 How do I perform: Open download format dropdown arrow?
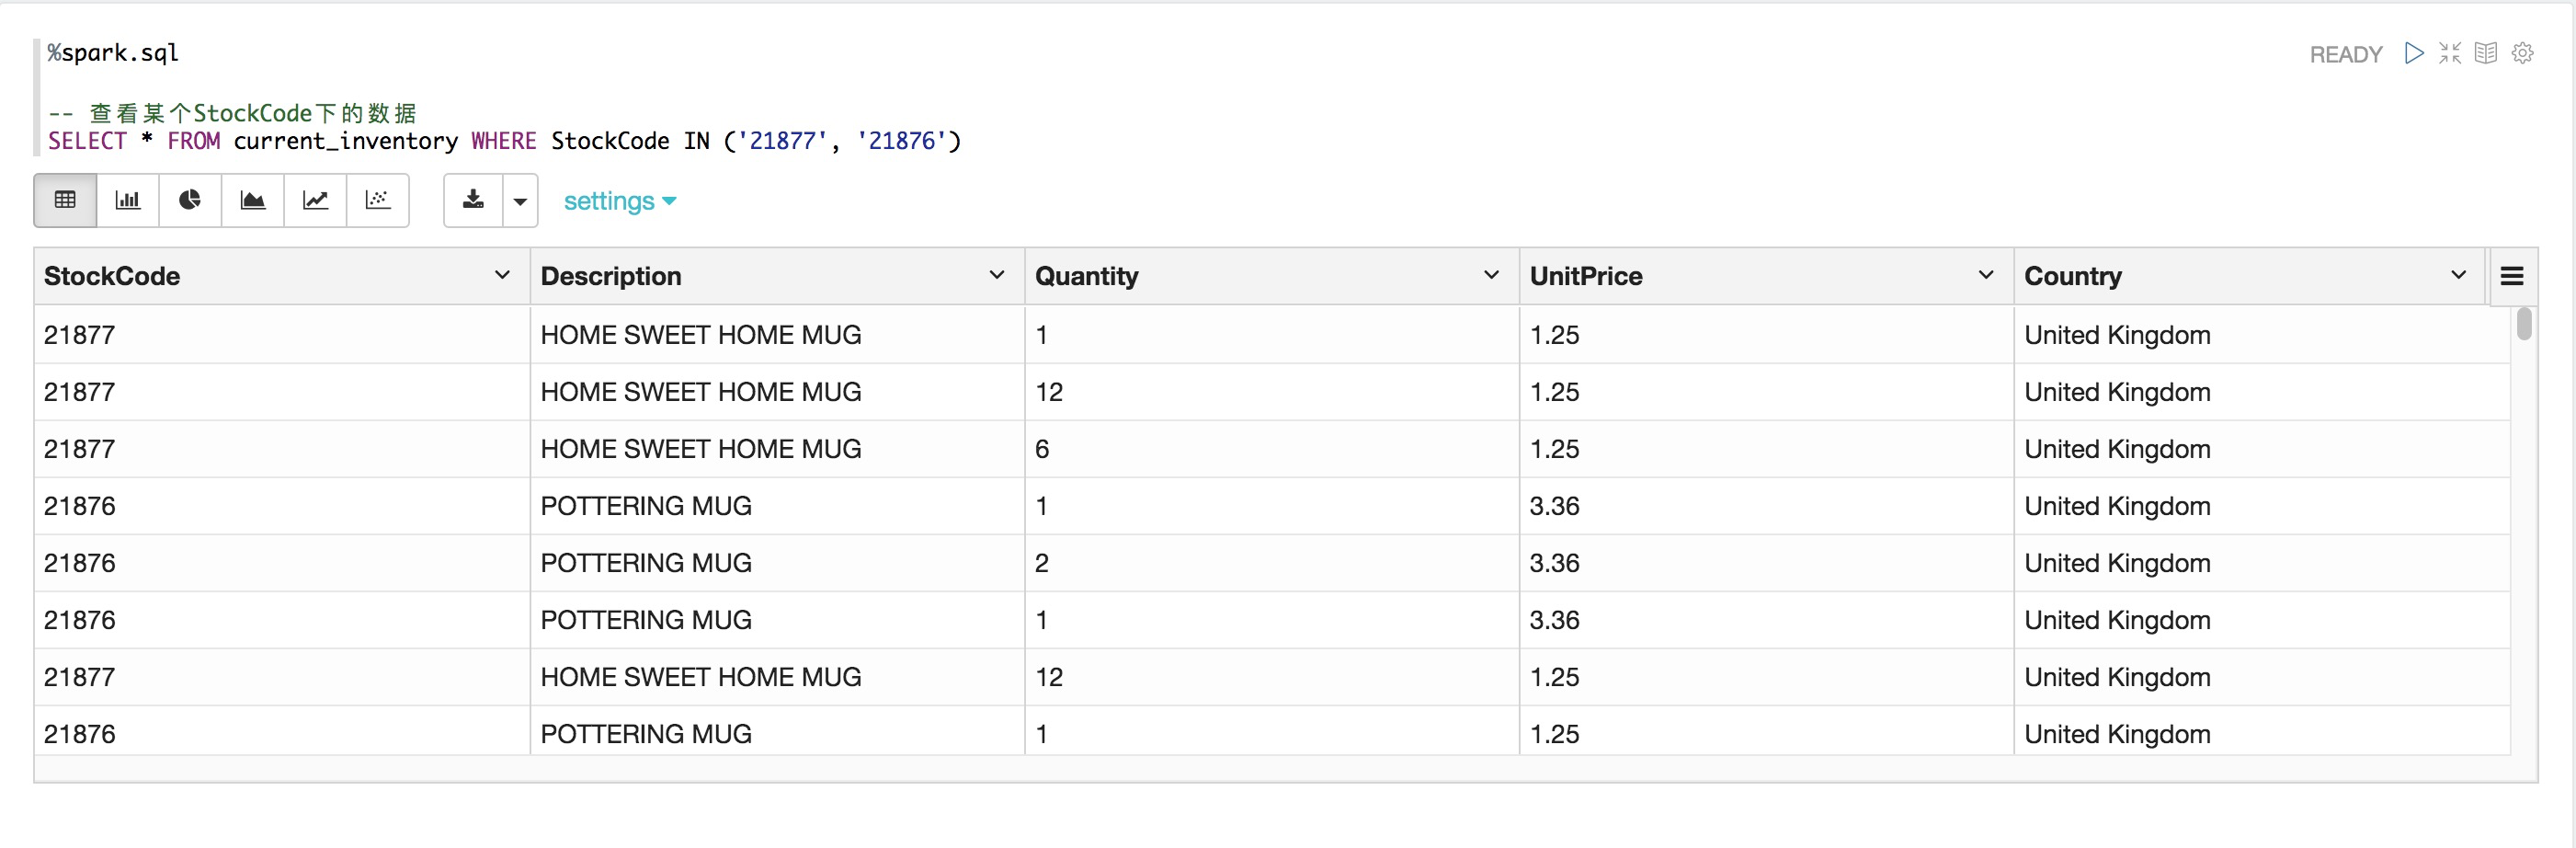point(520,201)
